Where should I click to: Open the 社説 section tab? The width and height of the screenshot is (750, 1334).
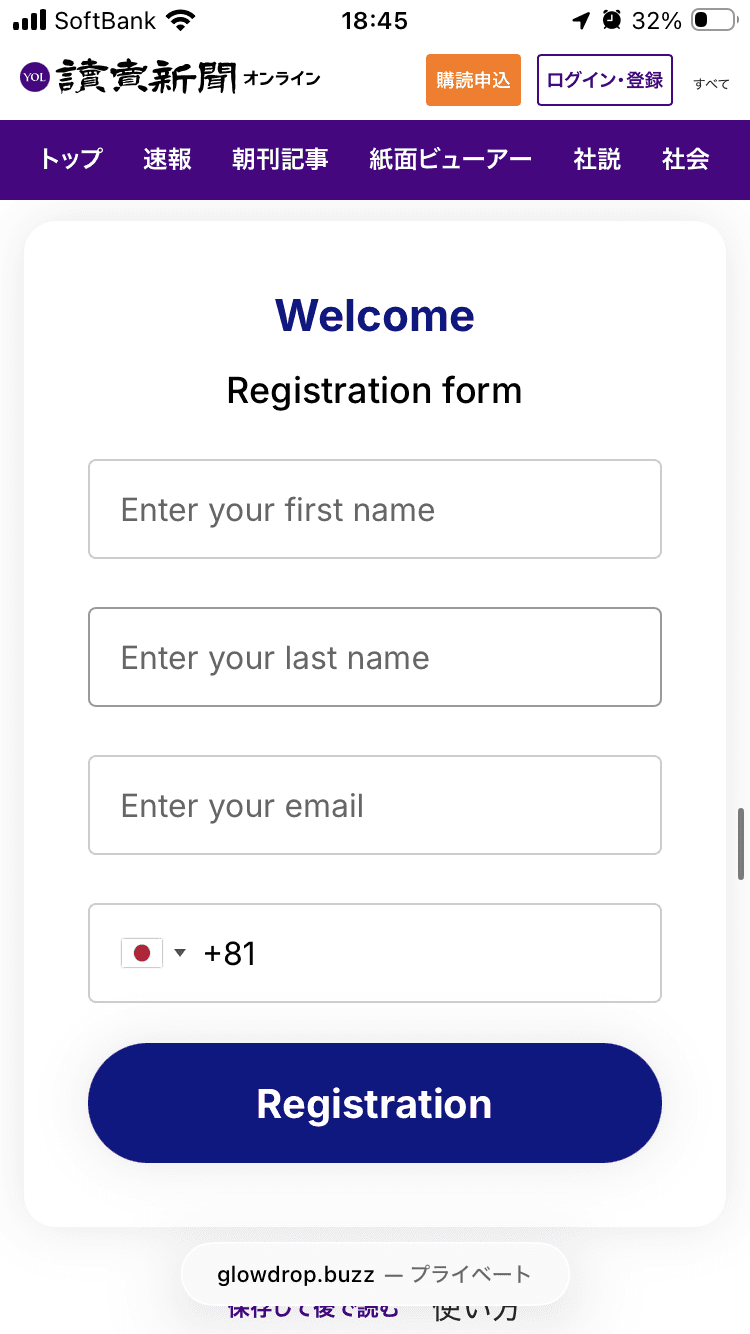coord(597,159)
